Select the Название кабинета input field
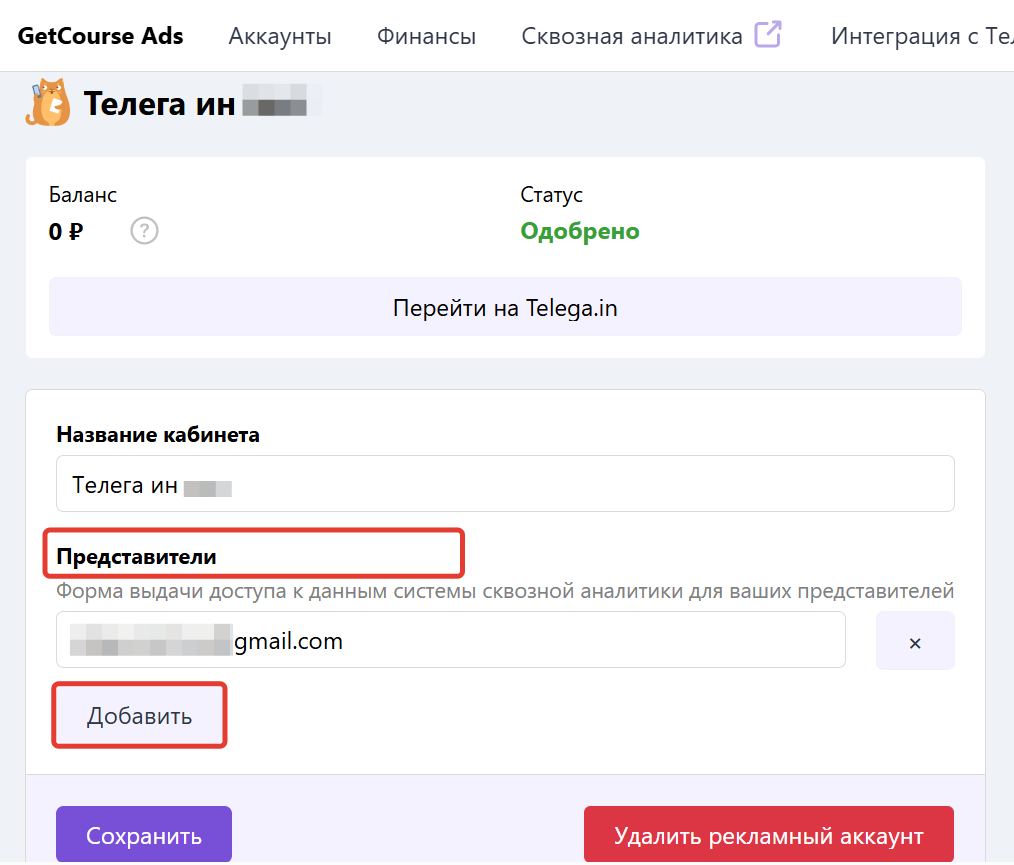The image size is (1014, 865). coord(505,483)
